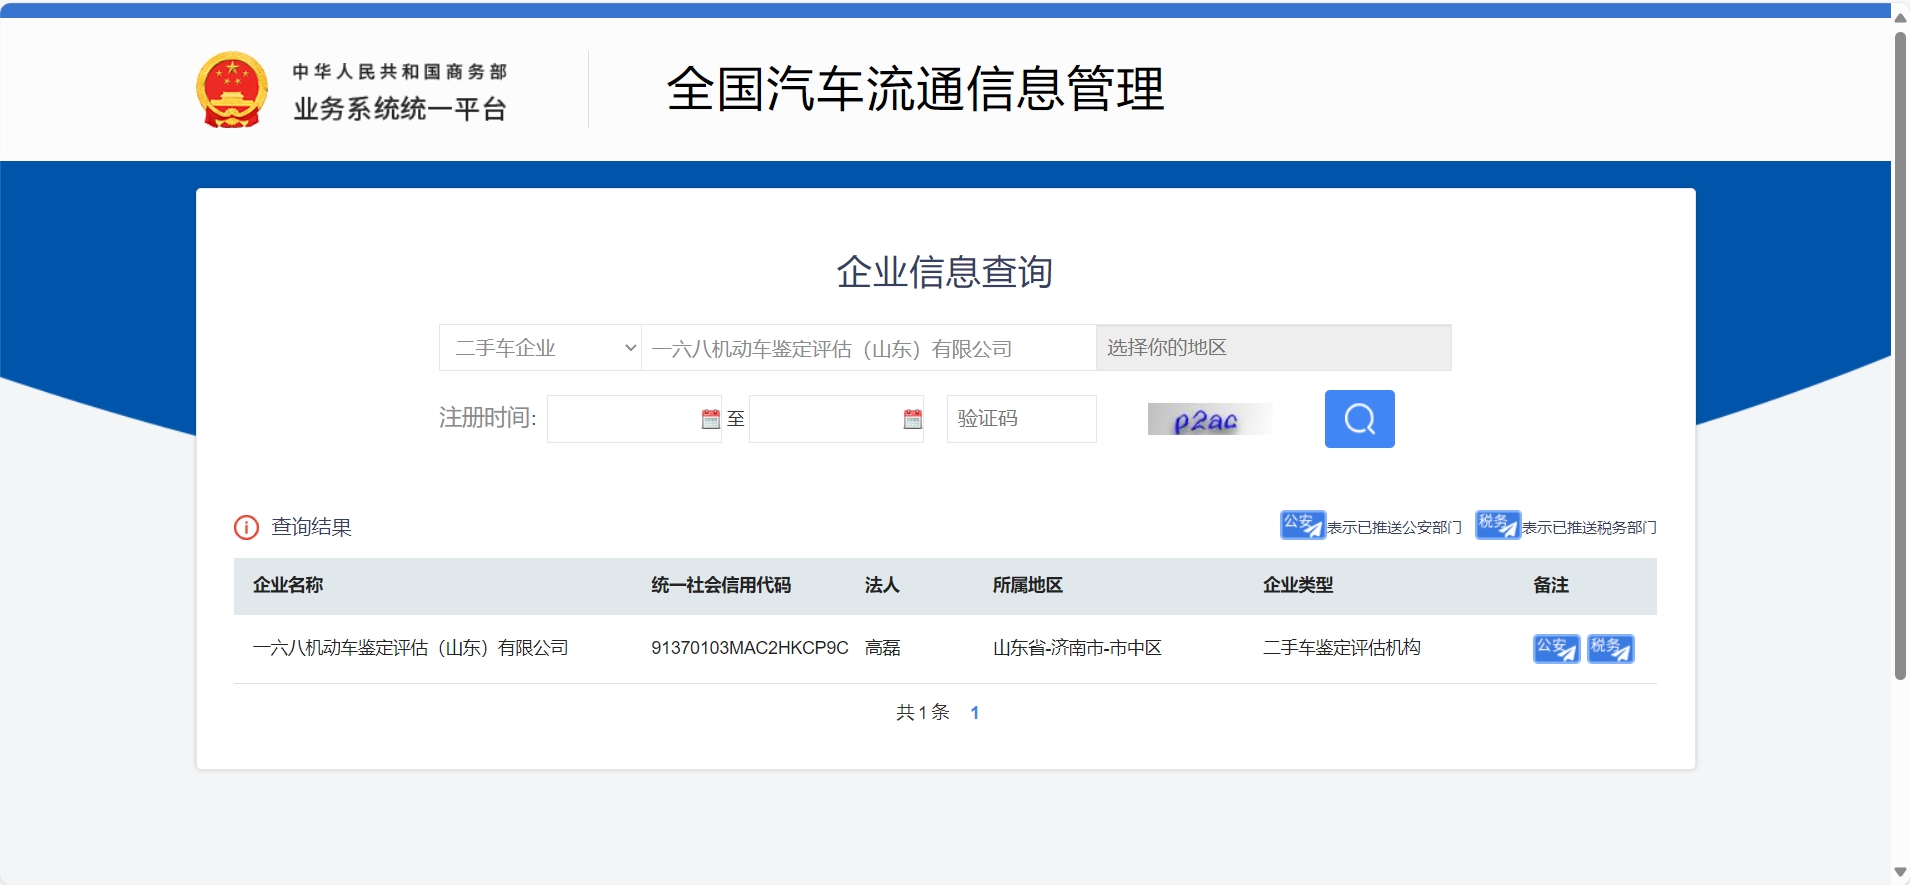The height and width of the screenshot is (885, 1910).
Task: Click the red info icon beside 查询结果
Action: point(246,527)
